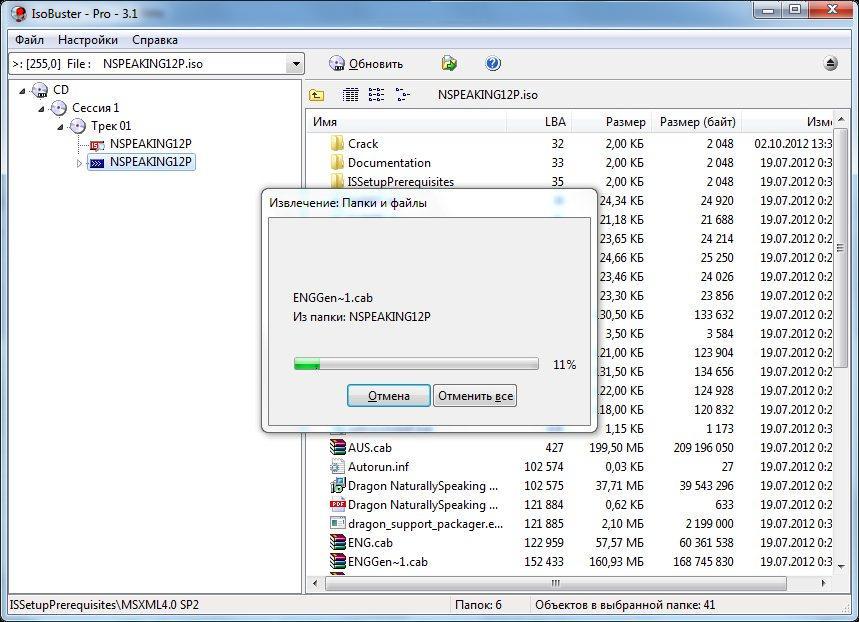859x622 pixels.
Task: Select the ENG.cab file name
Action: 370,543
